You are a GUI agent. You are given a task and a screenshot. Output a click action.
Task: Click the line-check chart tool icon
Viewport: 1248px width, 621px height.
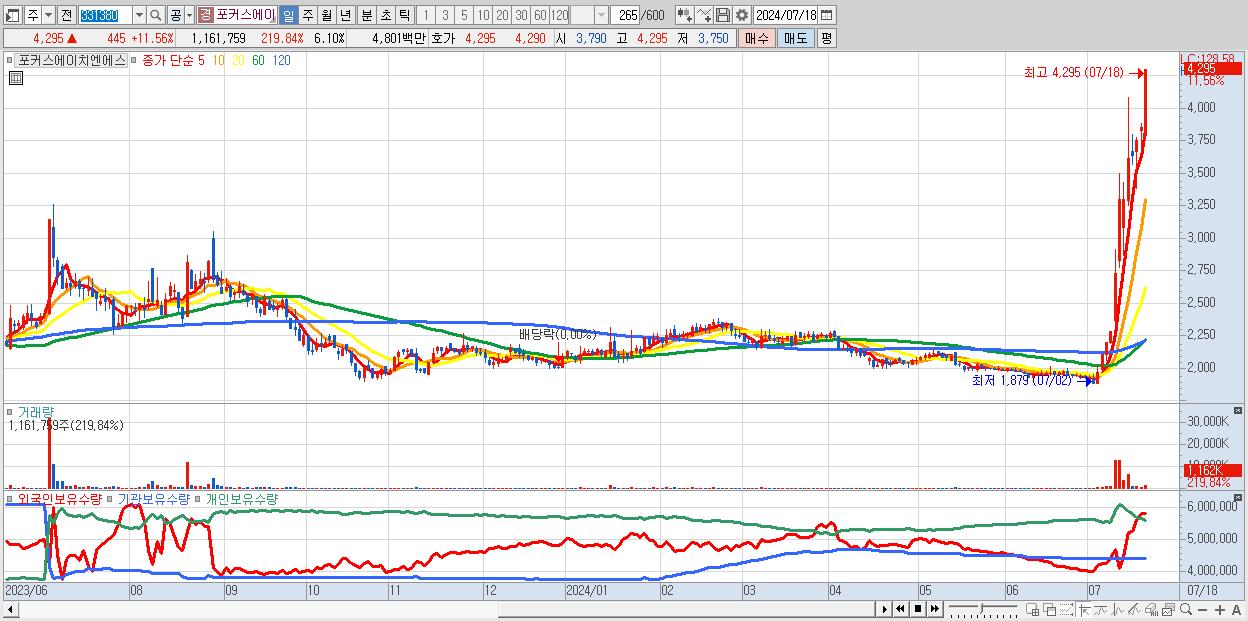(x=703, y=15)
